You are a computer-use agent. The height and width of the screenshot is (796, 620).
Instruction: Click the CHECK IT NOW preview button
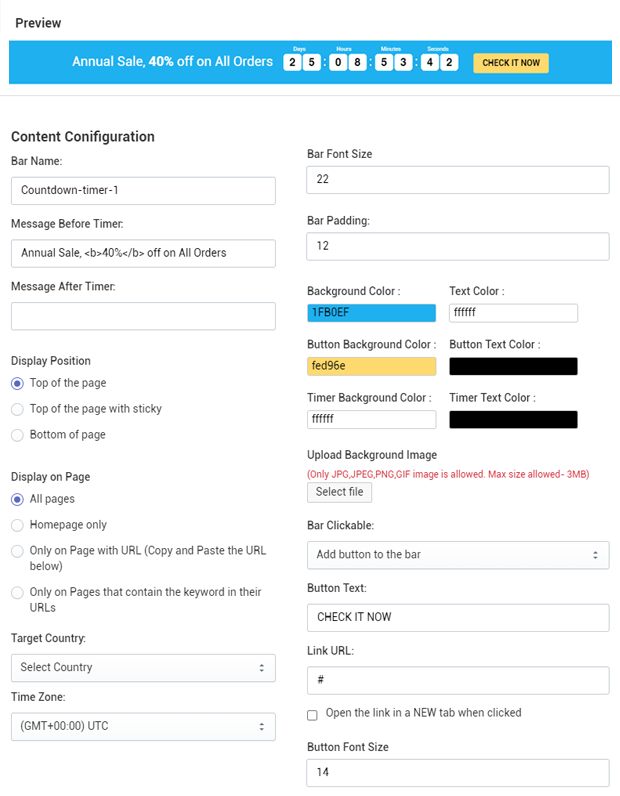coord(511,63)
